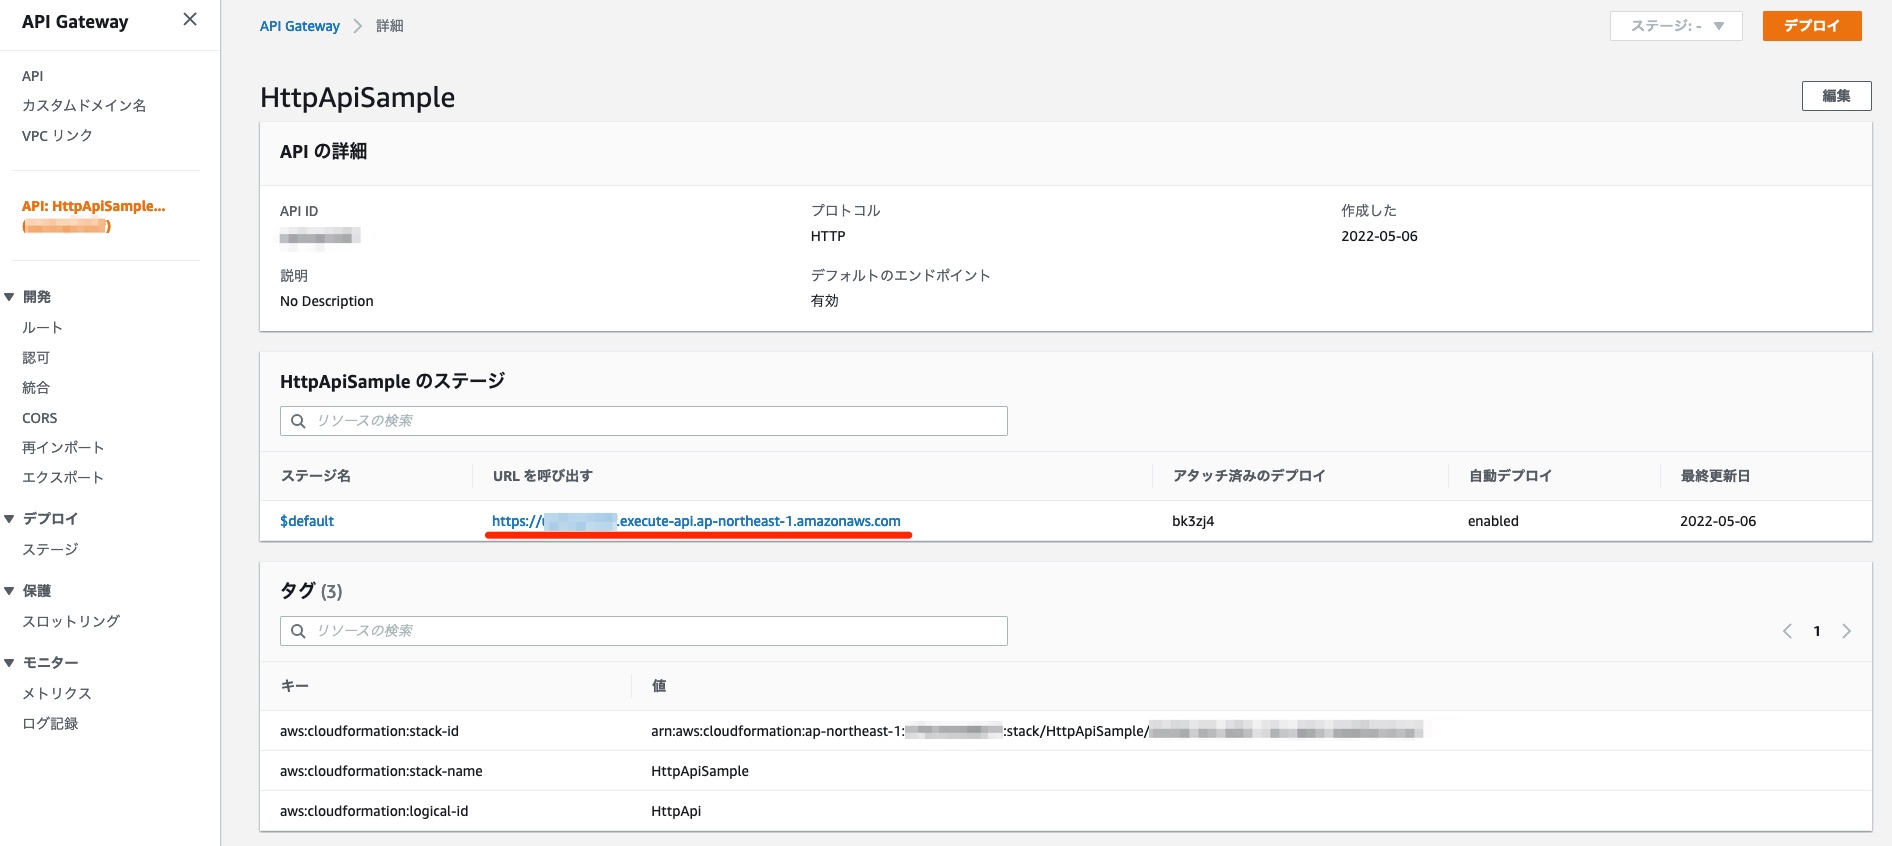
Task: Close the API Gateway sidebar panel
Action: pos(190,20)
